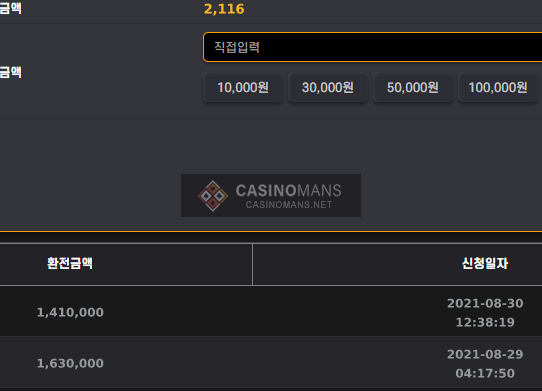Select the 1,630,000 withdrawal amount cell
The height and width of the screenshot is (391, 542).
[70, 363]
